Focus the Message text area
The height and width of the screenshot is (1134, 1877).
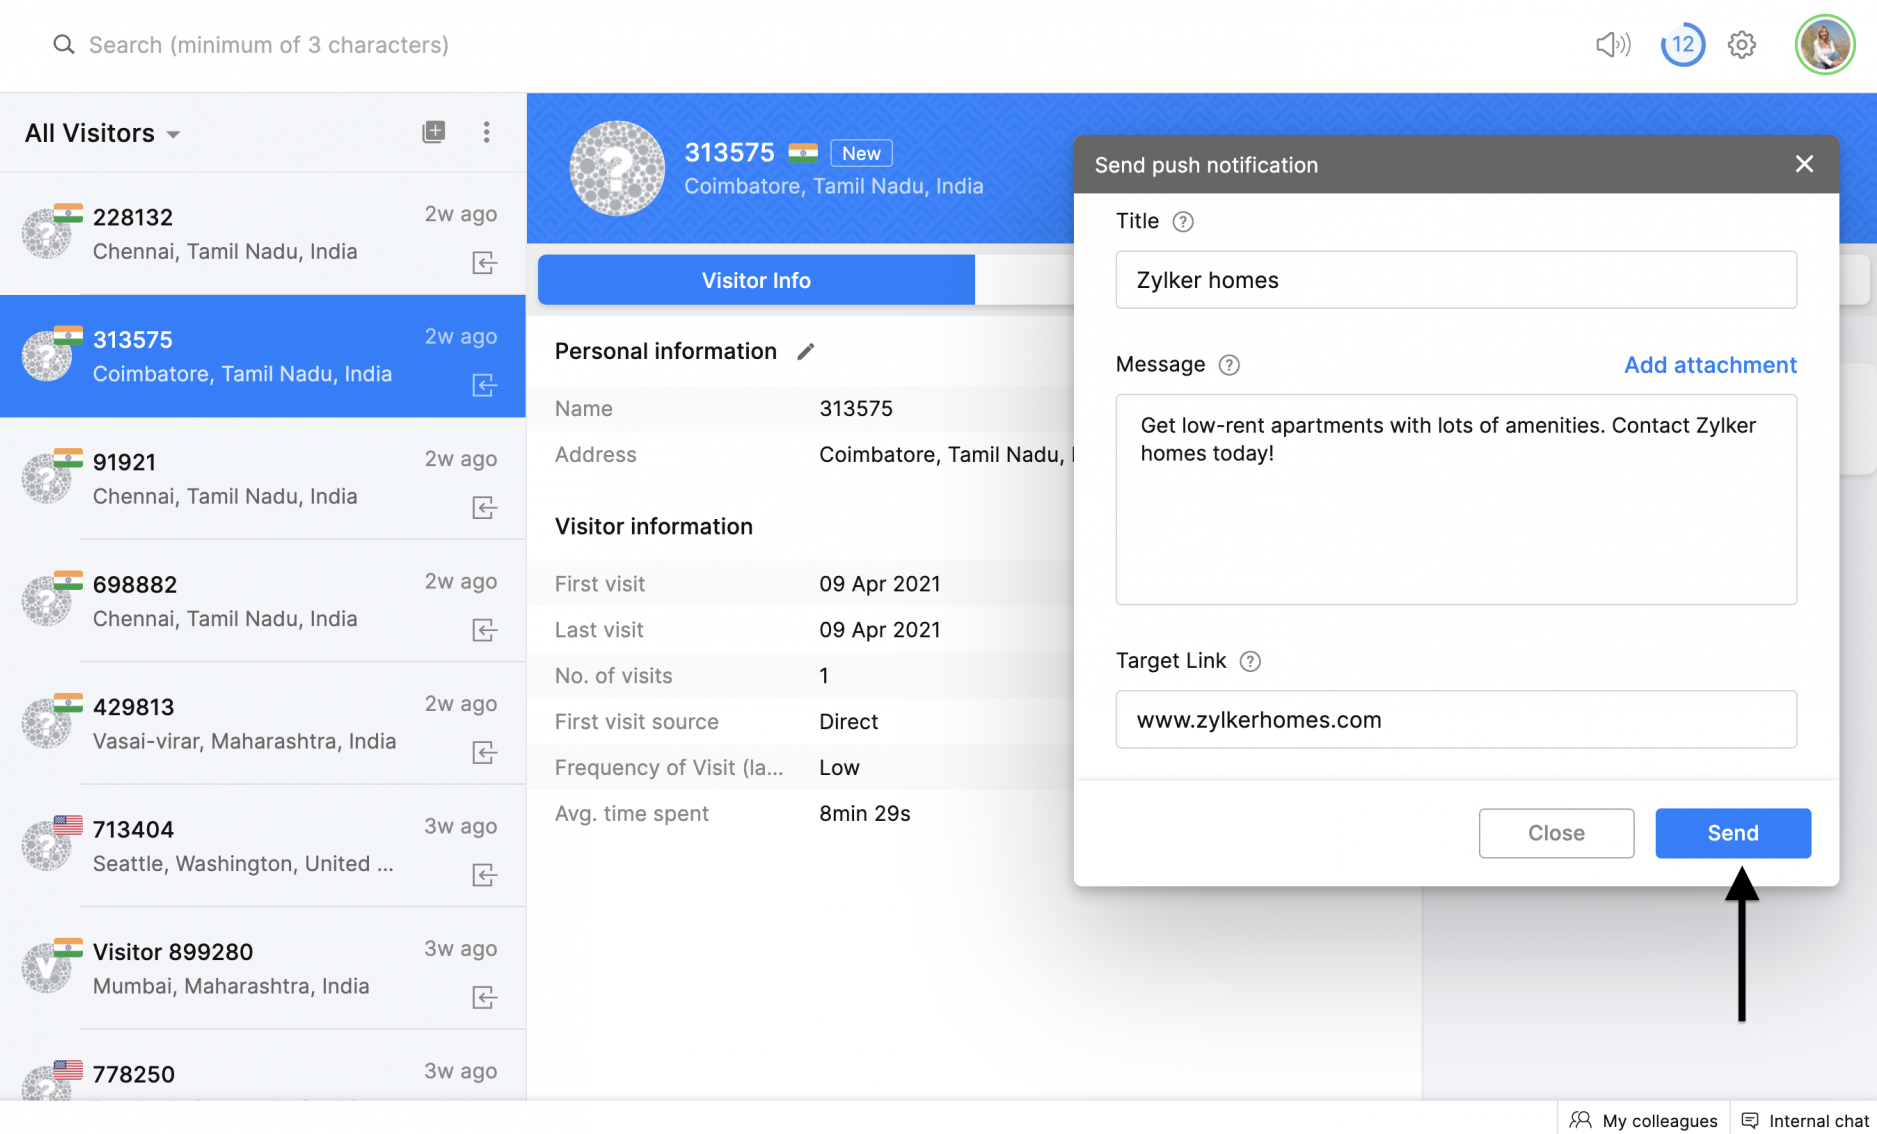(1456, 499)
